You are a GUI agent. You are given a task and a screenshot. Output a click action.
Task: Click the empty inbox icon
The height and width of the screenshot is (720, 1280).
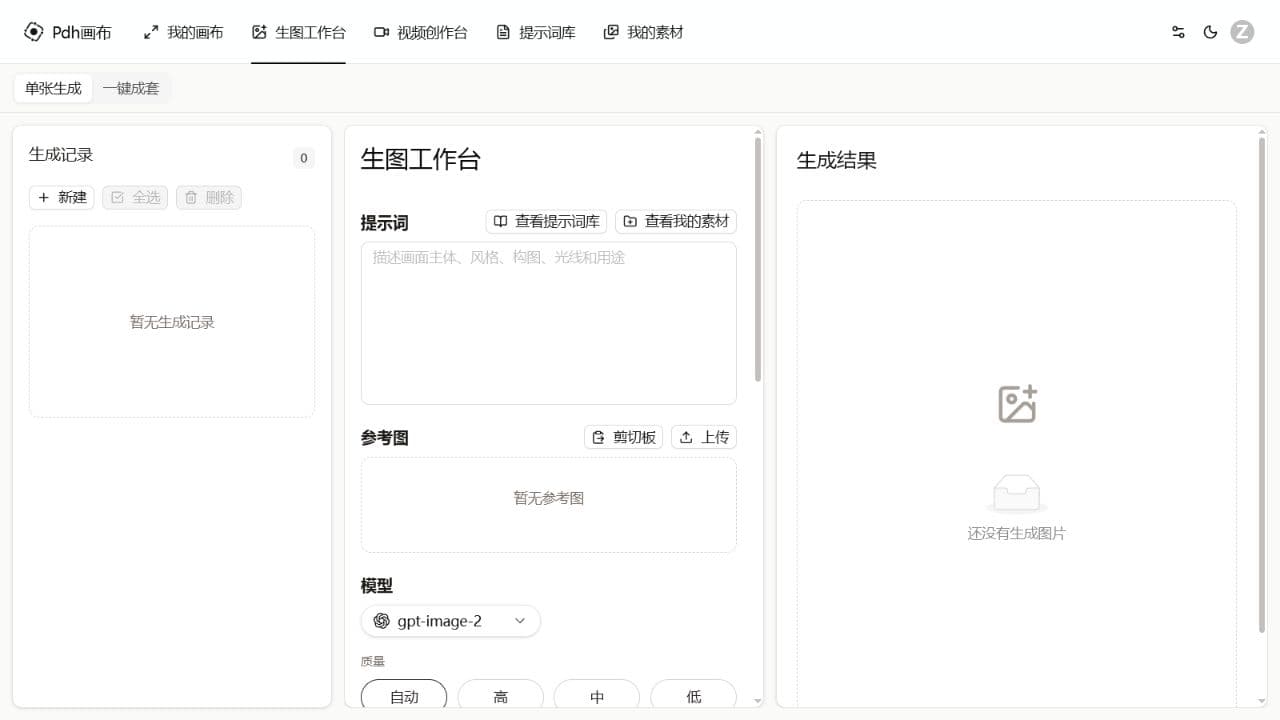1017,493
